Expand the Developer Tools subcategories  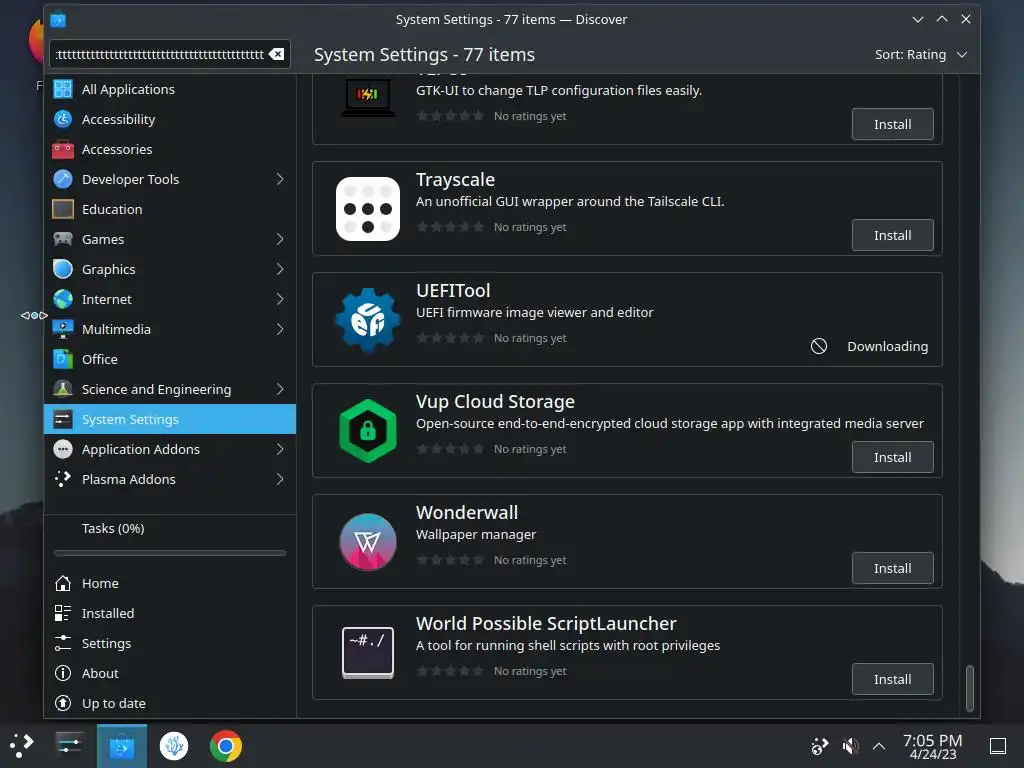tap(280, 179)
